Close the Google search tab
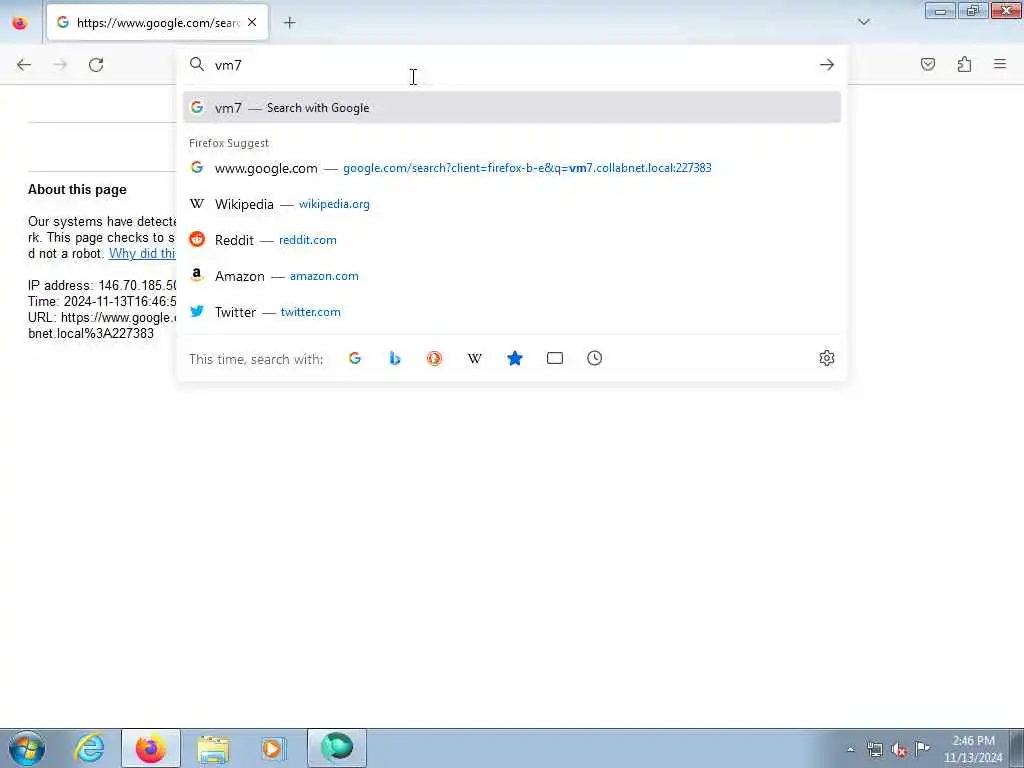The width and height of the screenshot is (1024, 768). pyautogui.click(x=252, y=22)
